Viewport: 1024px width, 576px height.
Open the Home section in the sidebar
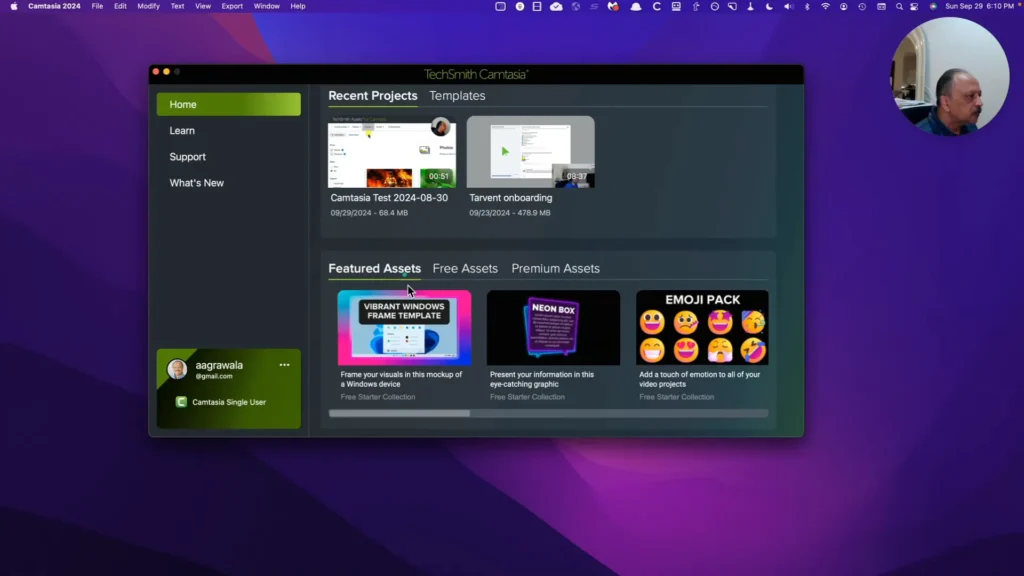229,104
